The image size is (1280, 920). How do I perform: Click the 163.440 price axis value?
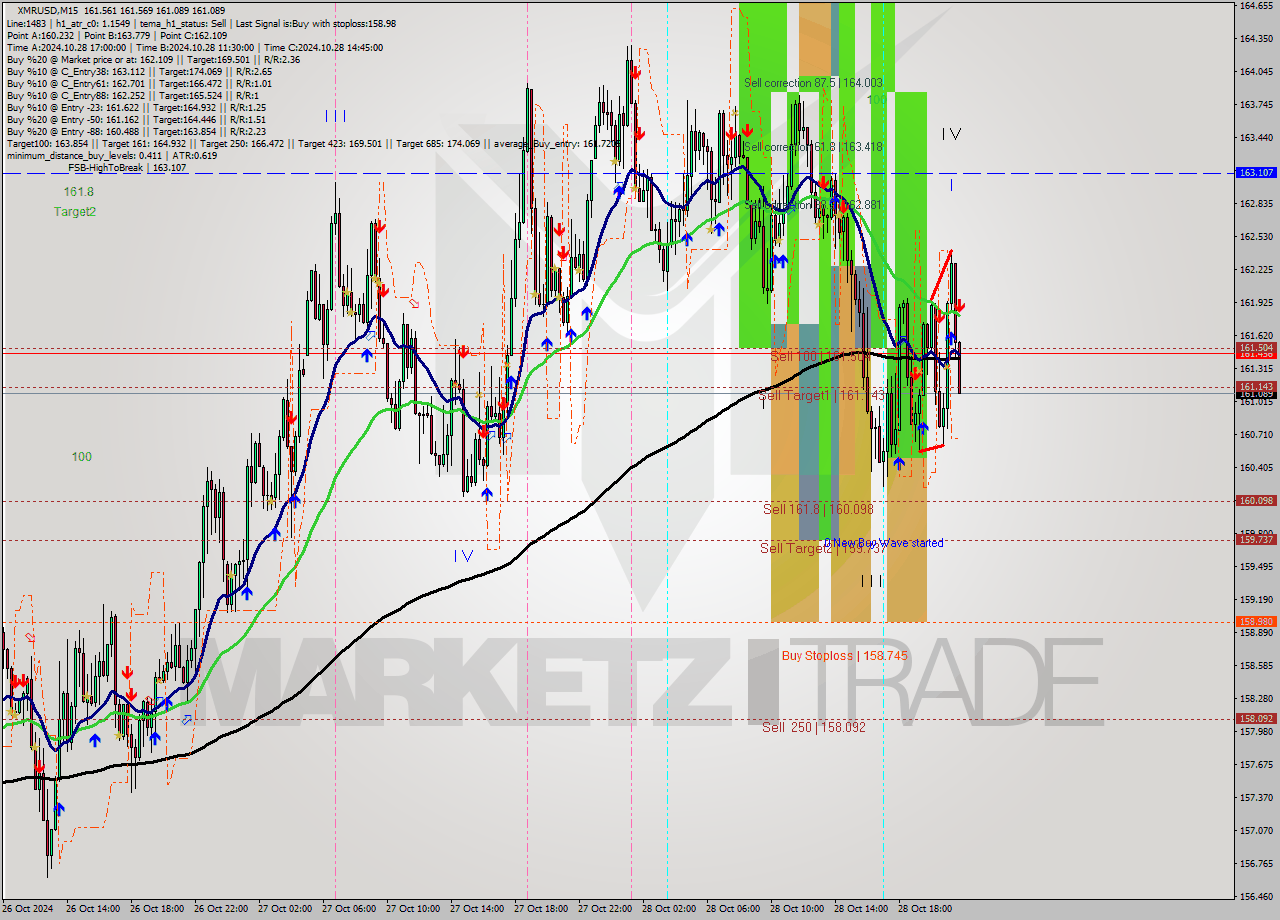click(x=1256, y=137)
